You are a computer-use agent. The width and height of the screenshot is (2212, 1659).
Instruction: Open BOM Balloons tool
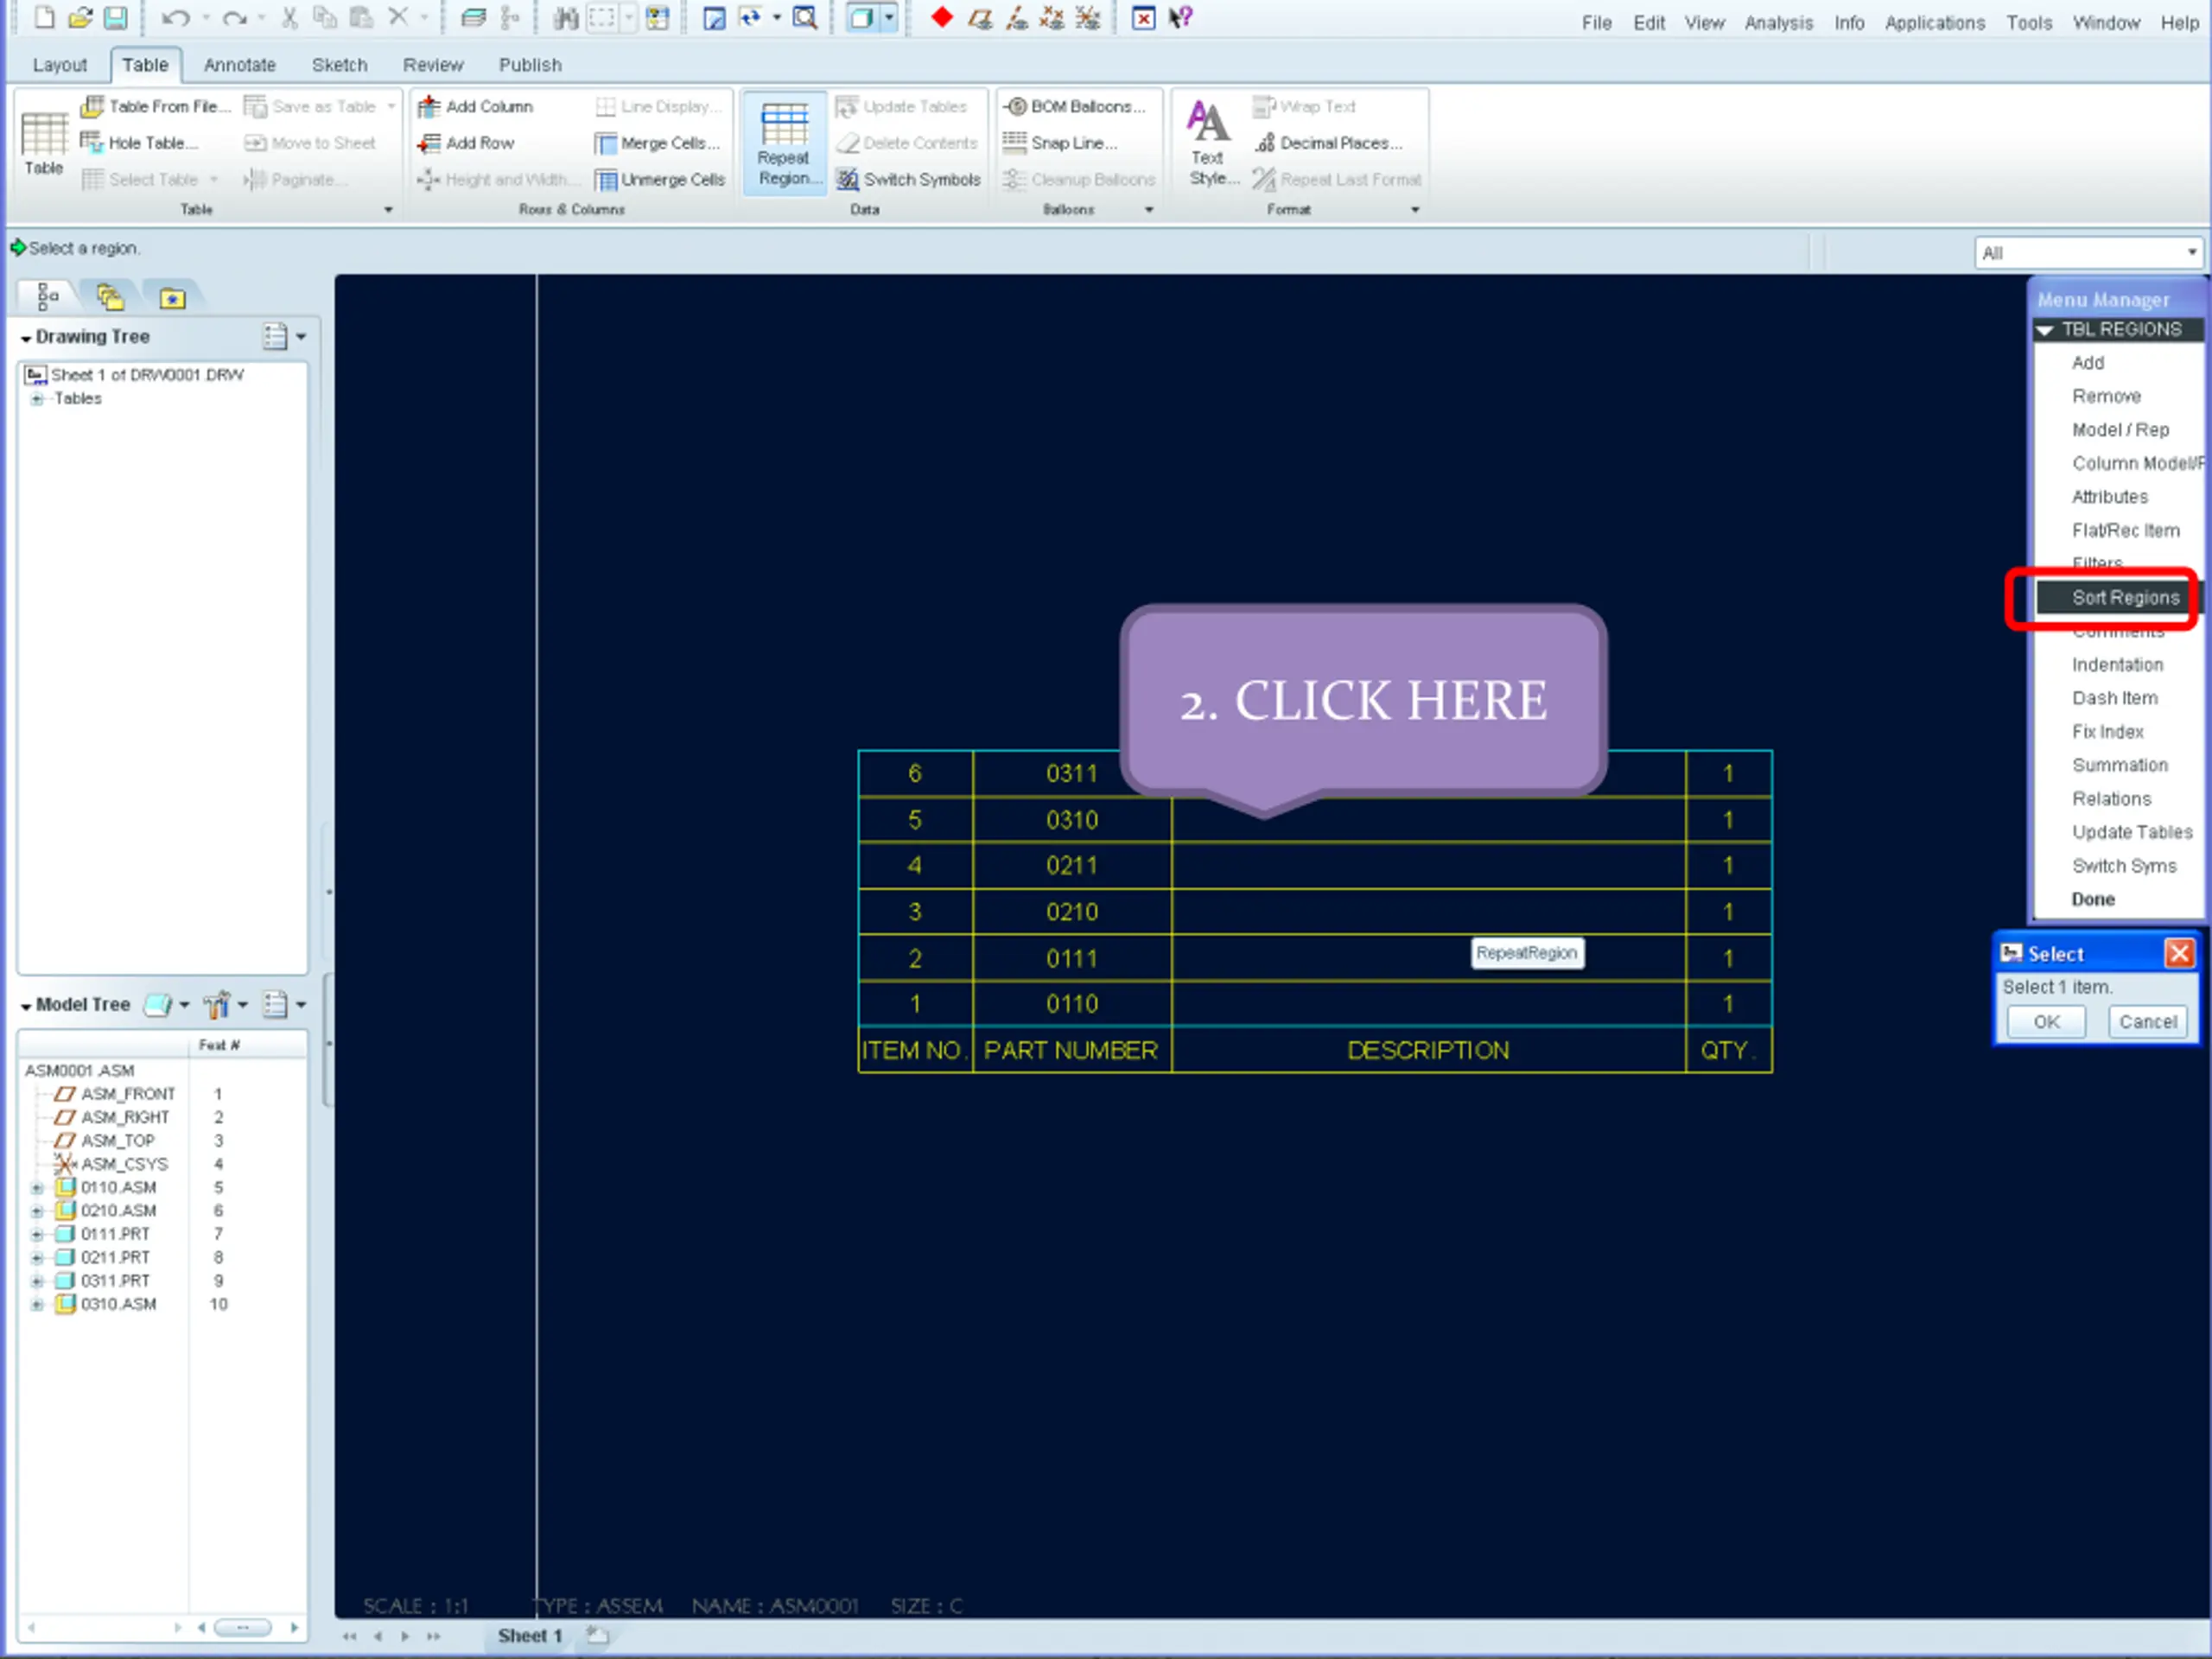tap(1075, 106)
